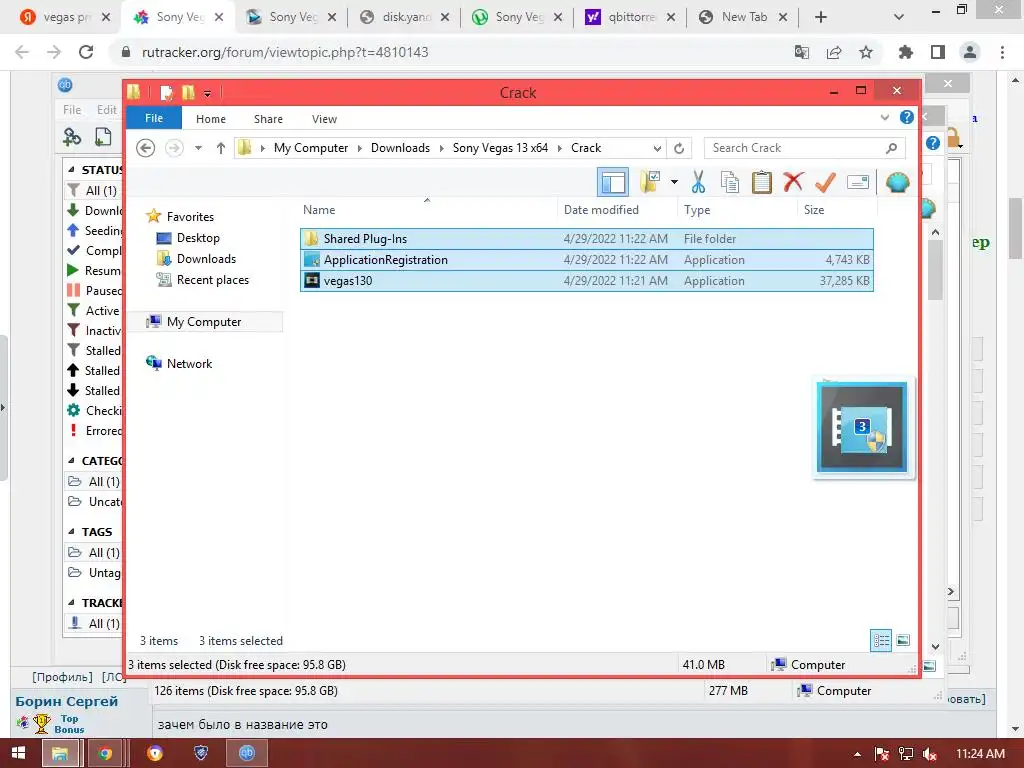The image size is (1024, 768).
Task: Click the red X Delete icon
Action: (x=793, y=182)
